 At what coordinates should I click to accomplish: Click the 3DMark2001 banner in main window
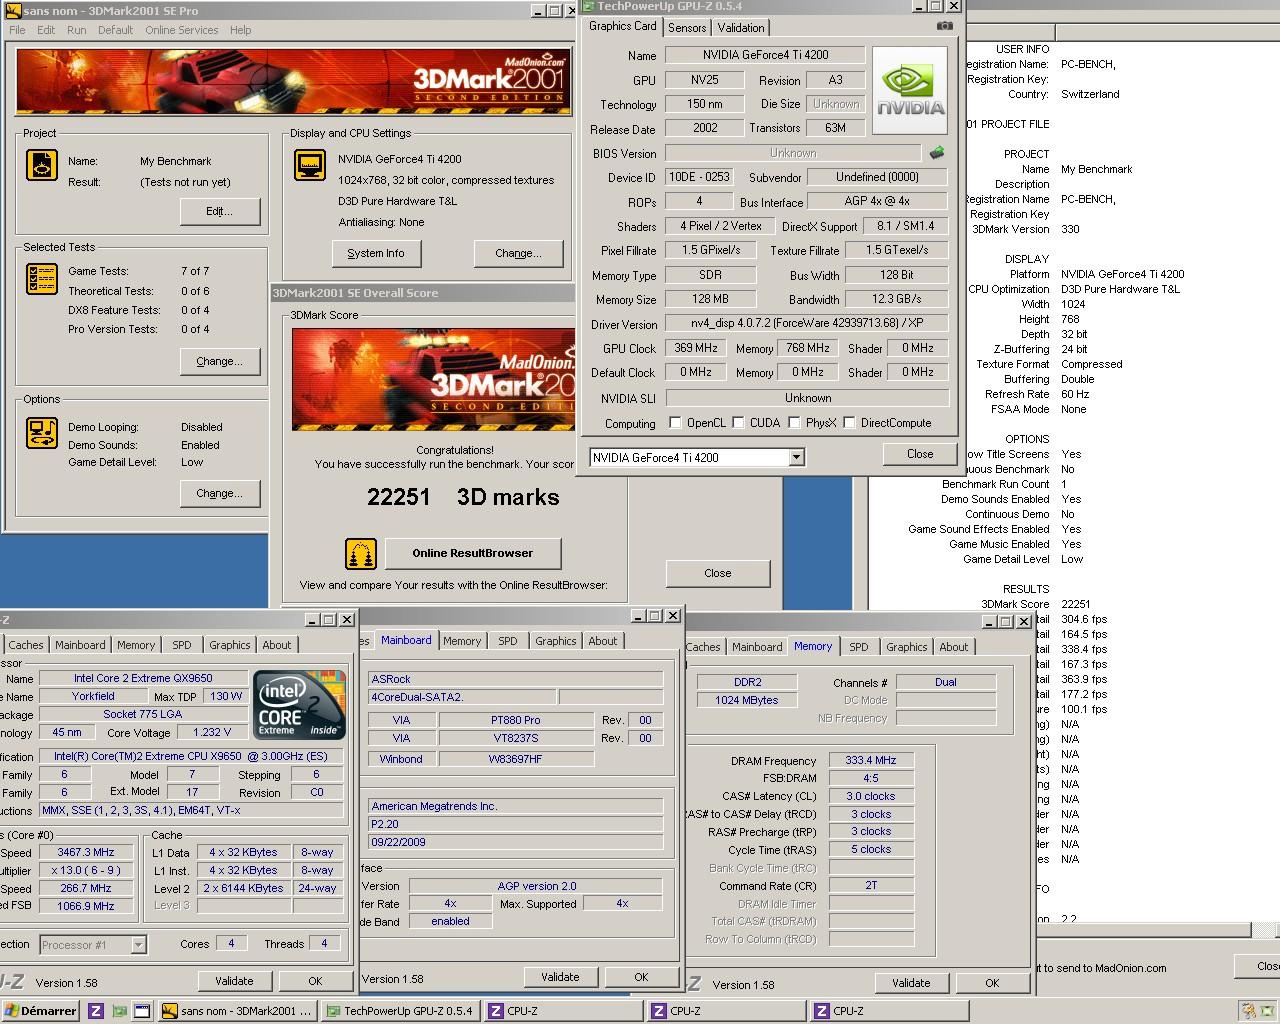(x=291, y=81)
